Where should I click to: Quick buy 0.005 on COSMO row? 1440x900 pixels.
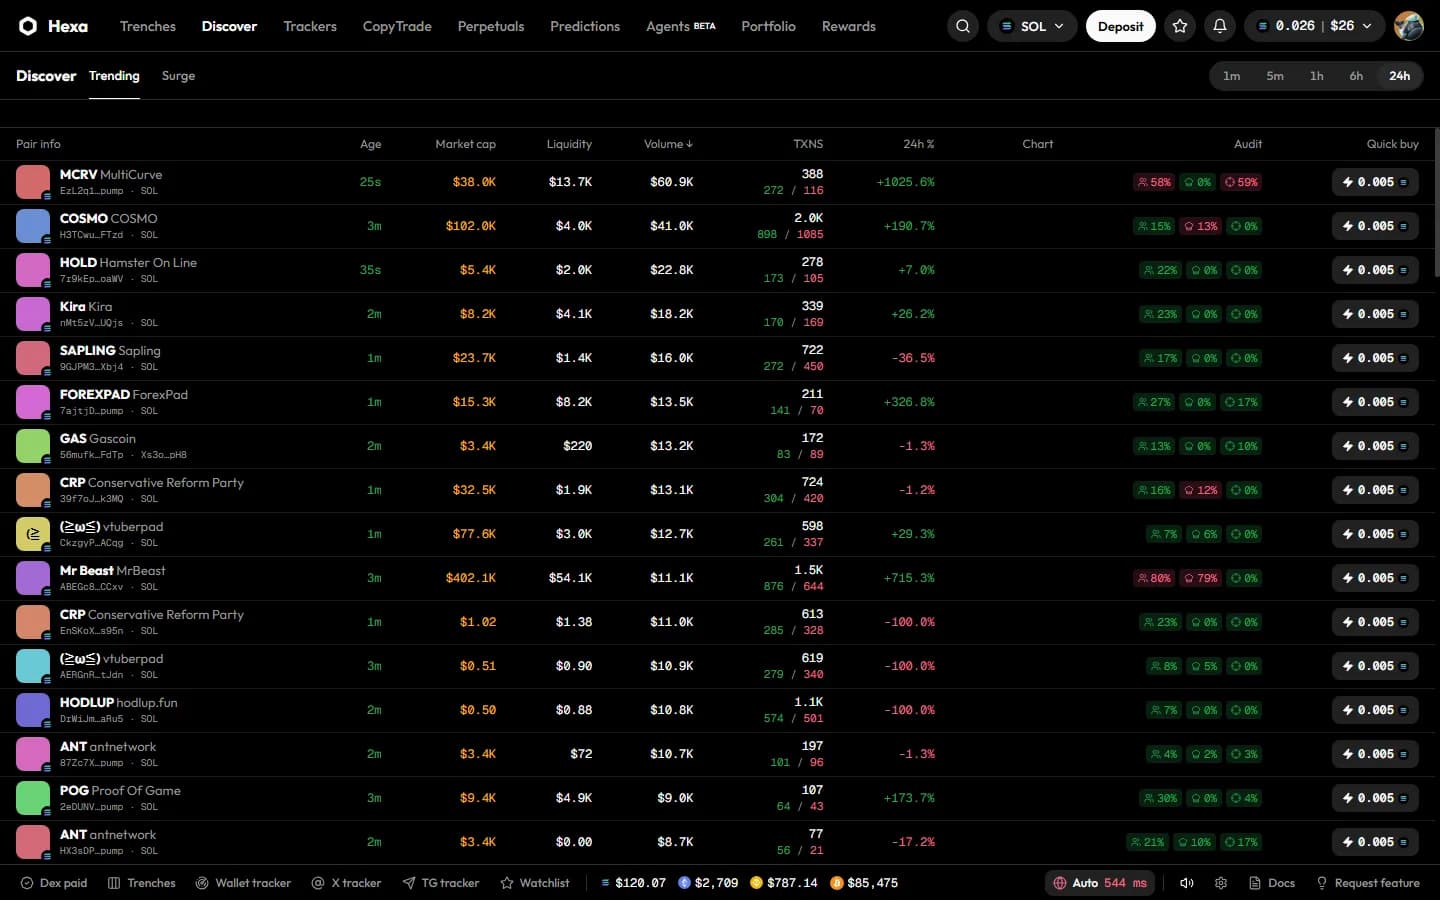[1375, 226]
